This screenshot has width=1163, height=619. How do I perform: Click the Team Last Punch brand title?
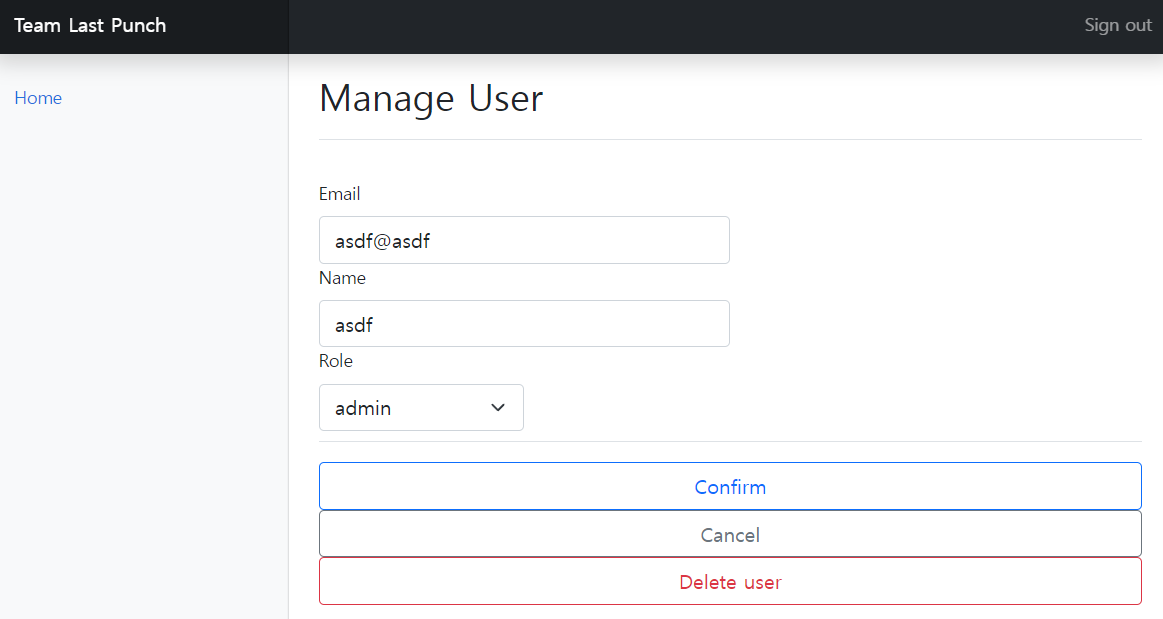(x=90, y=25)
